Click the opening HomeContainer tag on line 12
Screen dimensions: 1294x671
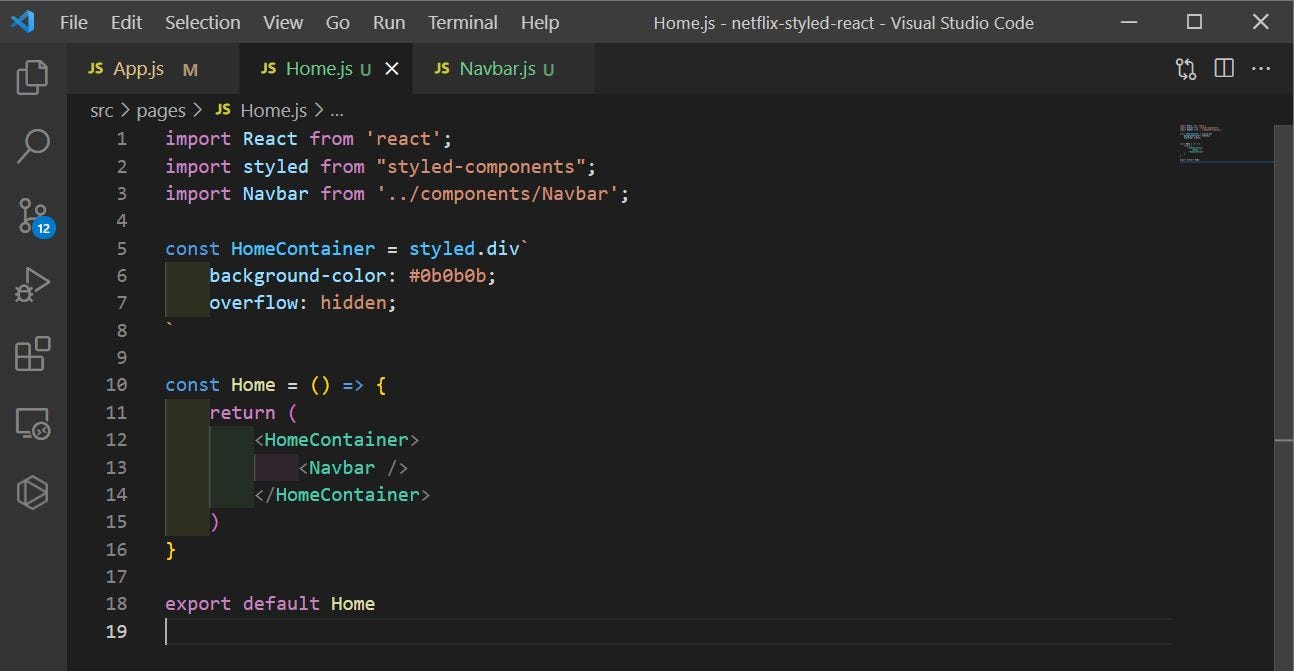click(337, 439)
